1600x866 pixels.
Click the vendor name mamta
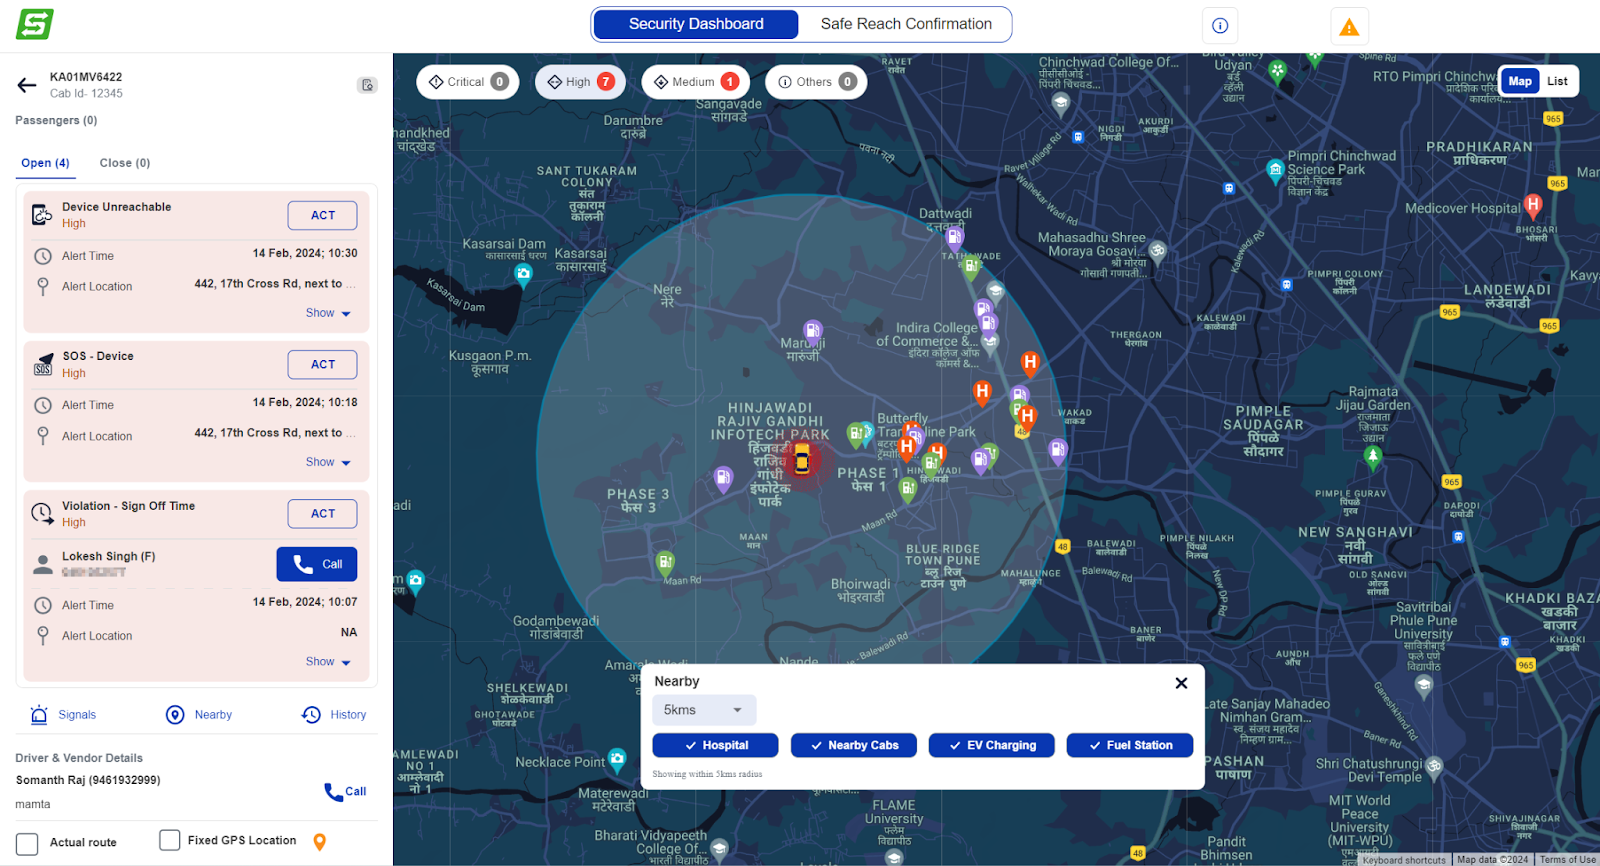coord(33,804)
